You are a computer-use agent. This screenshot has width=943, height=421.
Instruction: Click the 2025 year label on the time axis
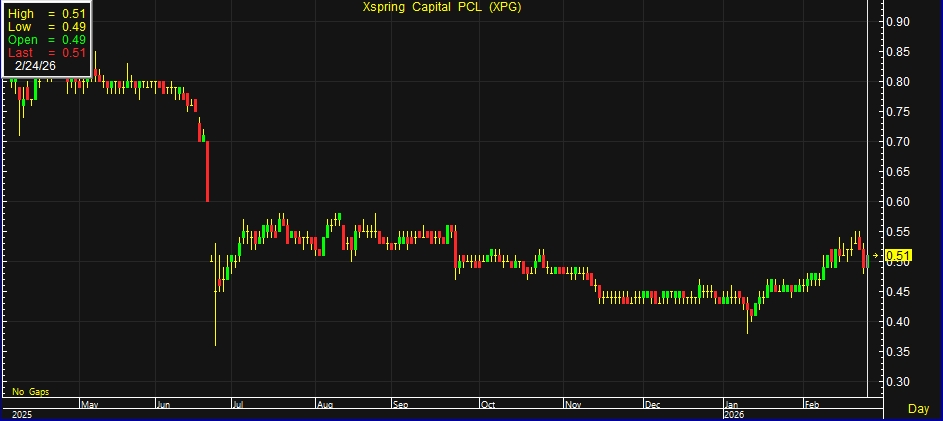(x=22, y=414)
